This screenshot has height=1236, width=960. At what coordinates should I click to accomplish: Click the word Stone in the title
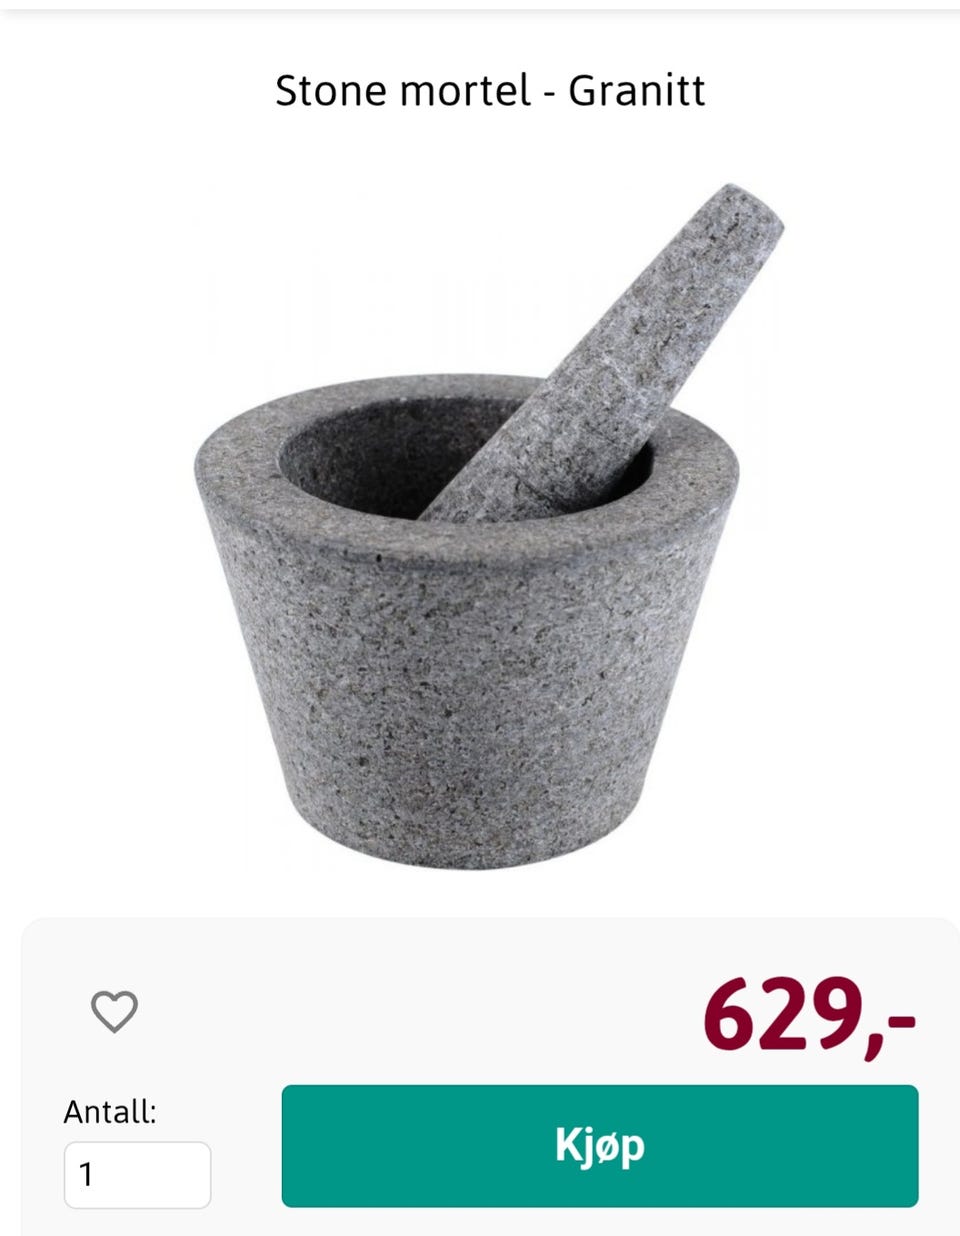pos(332,91)
